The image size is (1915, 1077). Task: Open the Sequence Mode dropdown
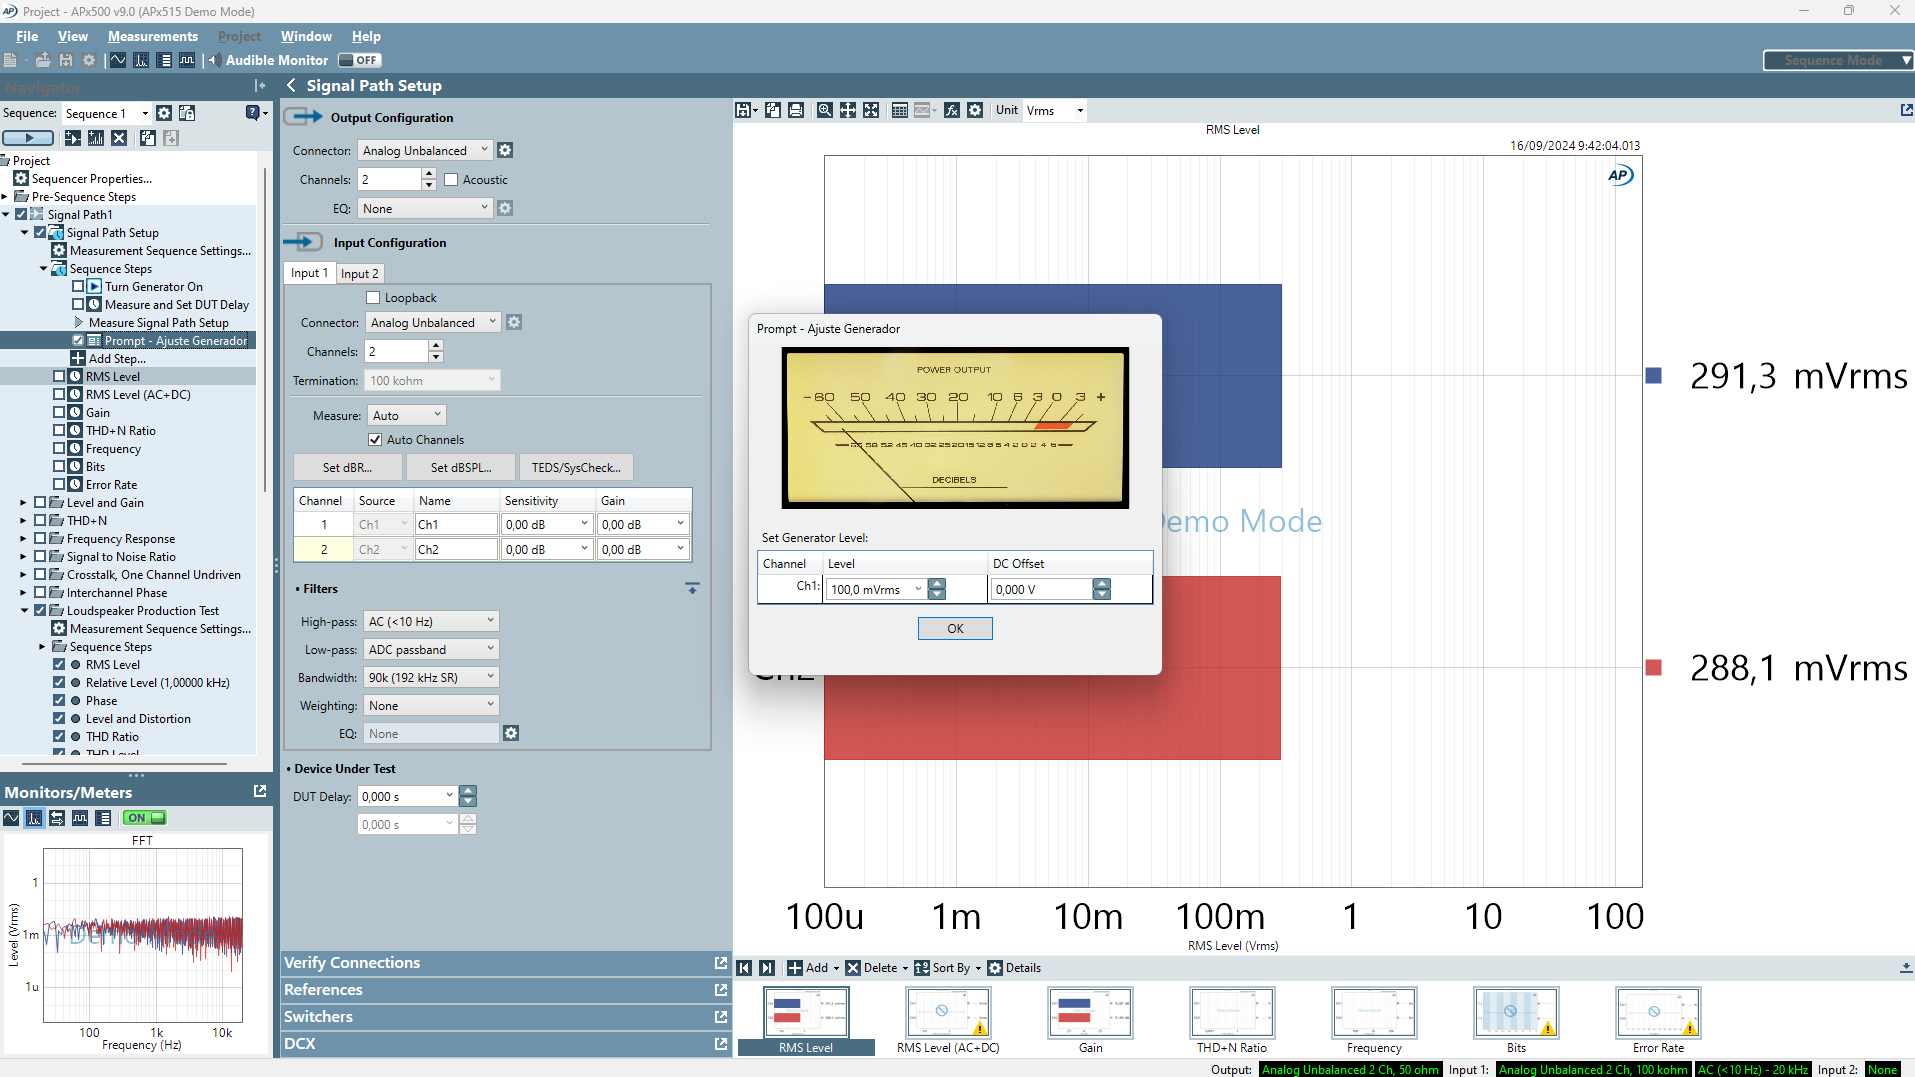click(1838, 60)
